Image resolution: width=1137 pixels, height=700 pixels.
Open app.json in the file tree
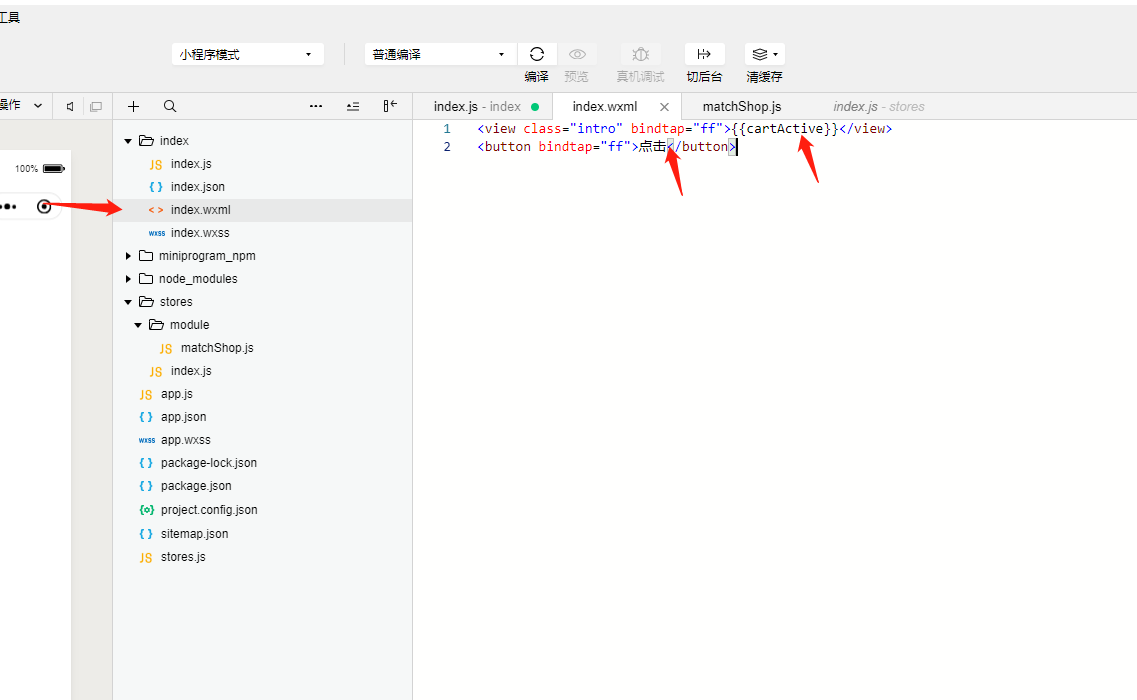183,417
